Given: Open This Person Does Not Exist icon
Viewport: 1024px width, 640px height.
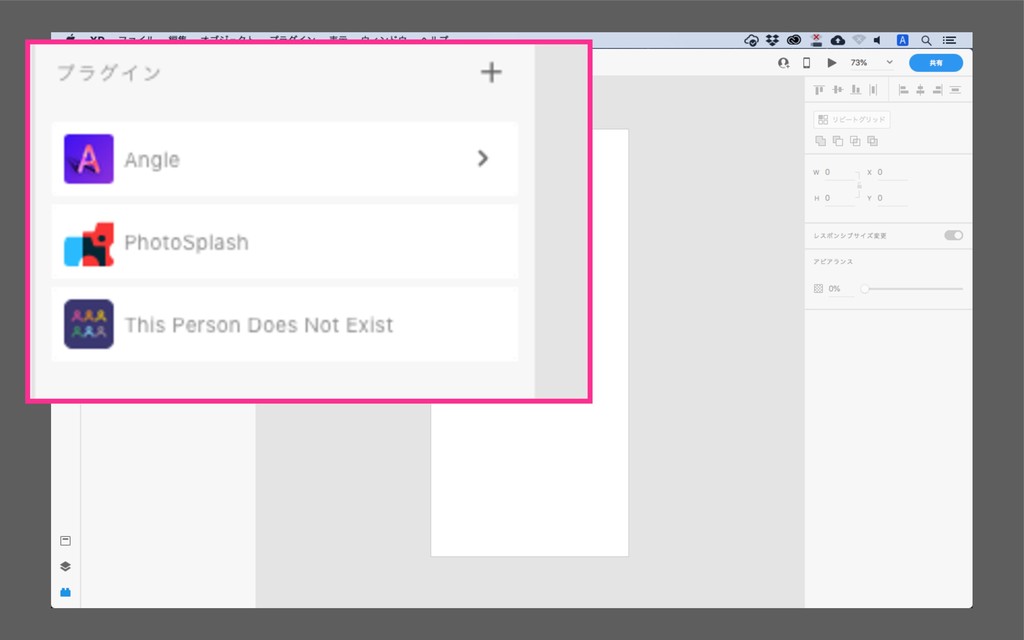Looking at the screenshot, I should (89, 324).
